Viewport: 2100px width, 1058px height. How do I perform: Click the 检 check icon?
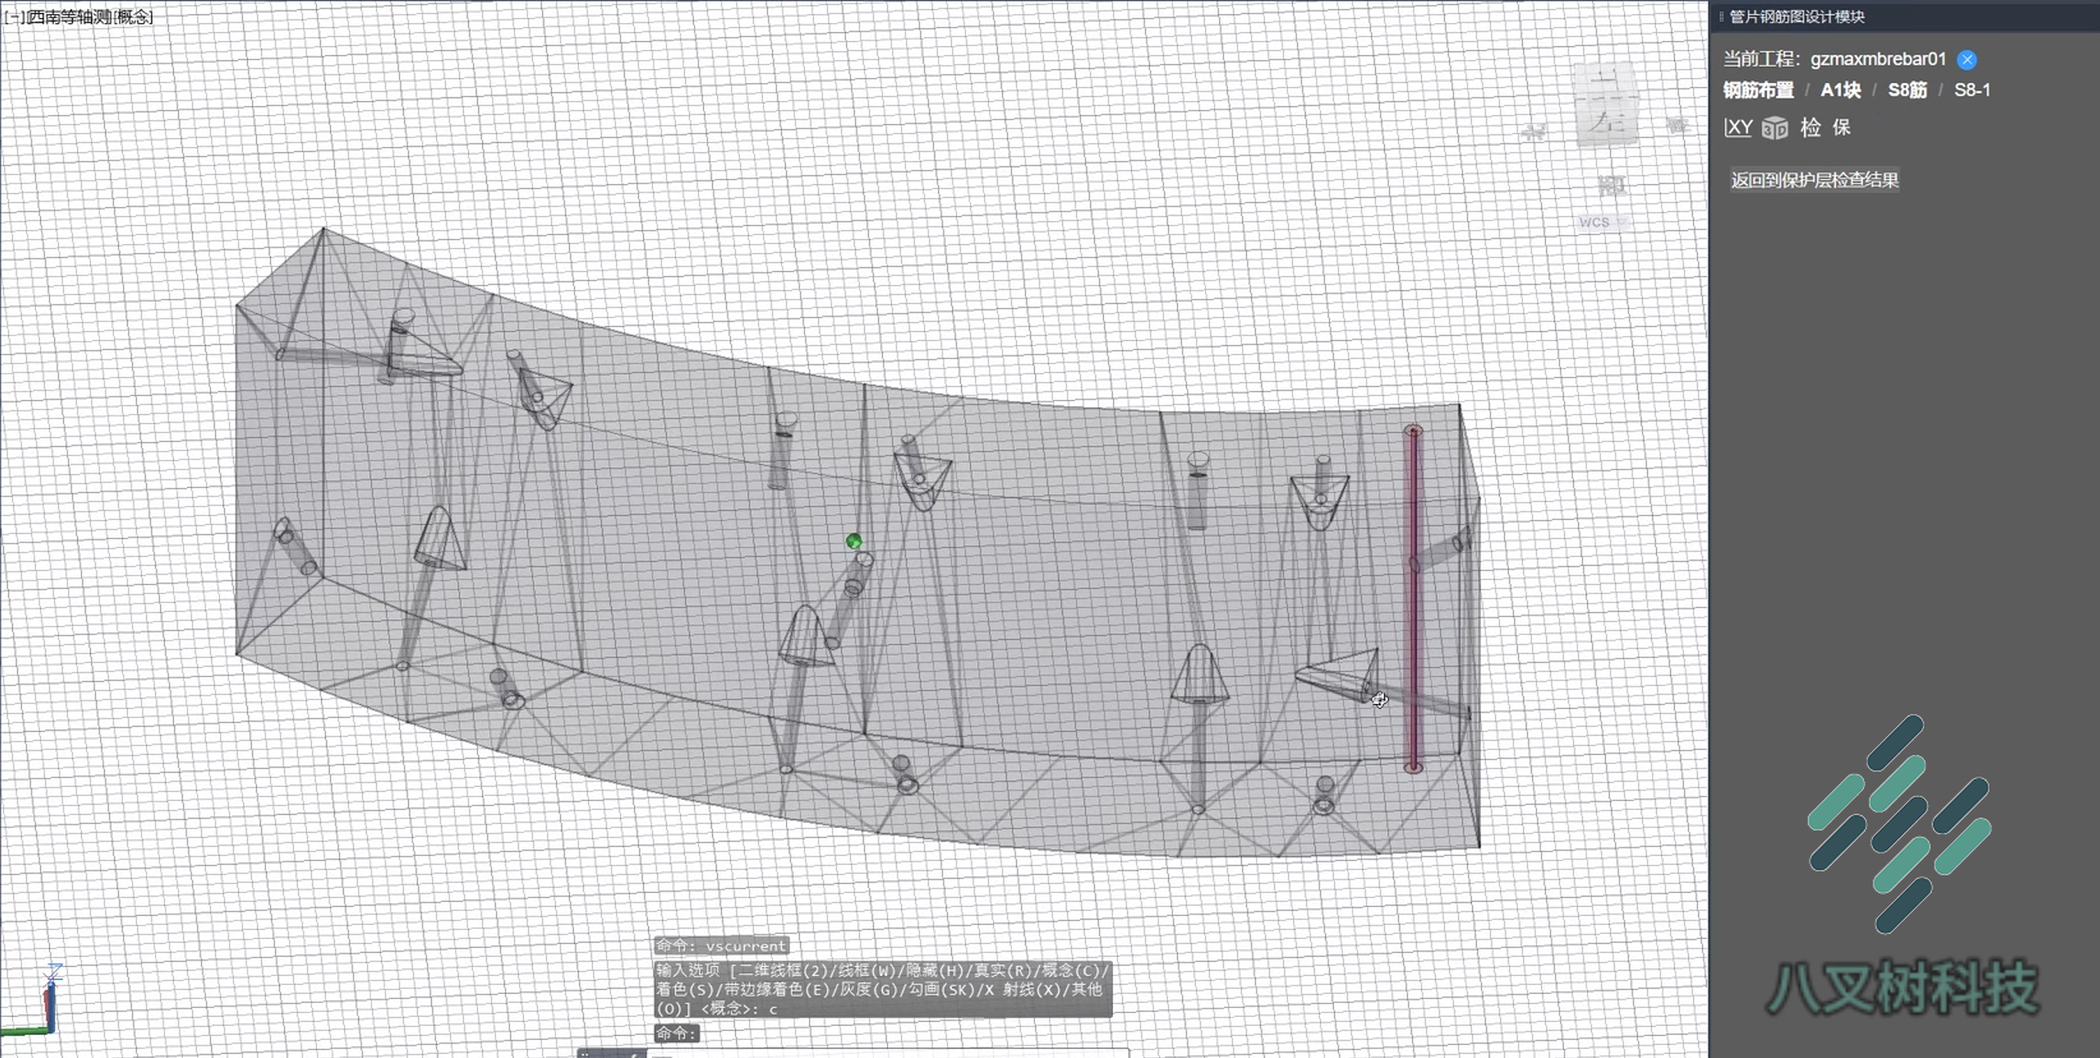pos(1811,128)
